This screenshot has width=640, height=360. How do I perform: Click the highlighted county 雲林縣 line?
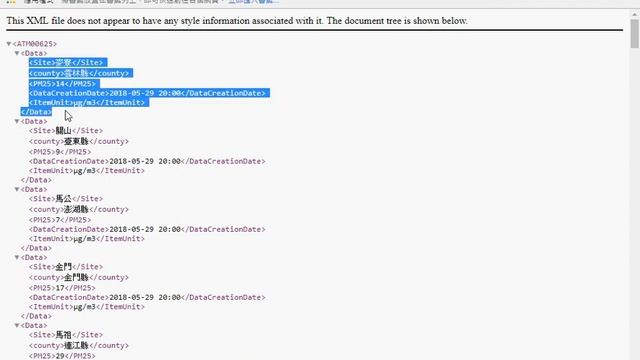pos(80,73)
